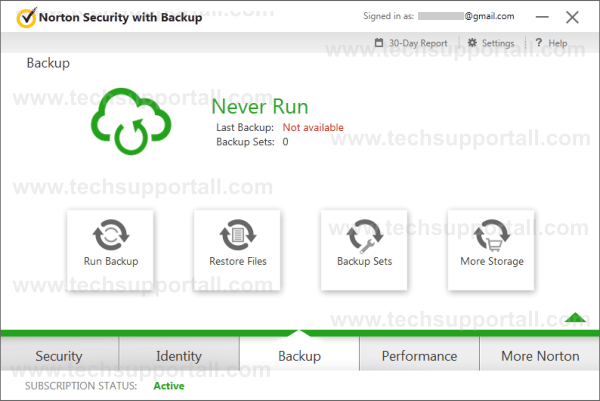Collapse the panel with the green arrow

click(575, 317)
